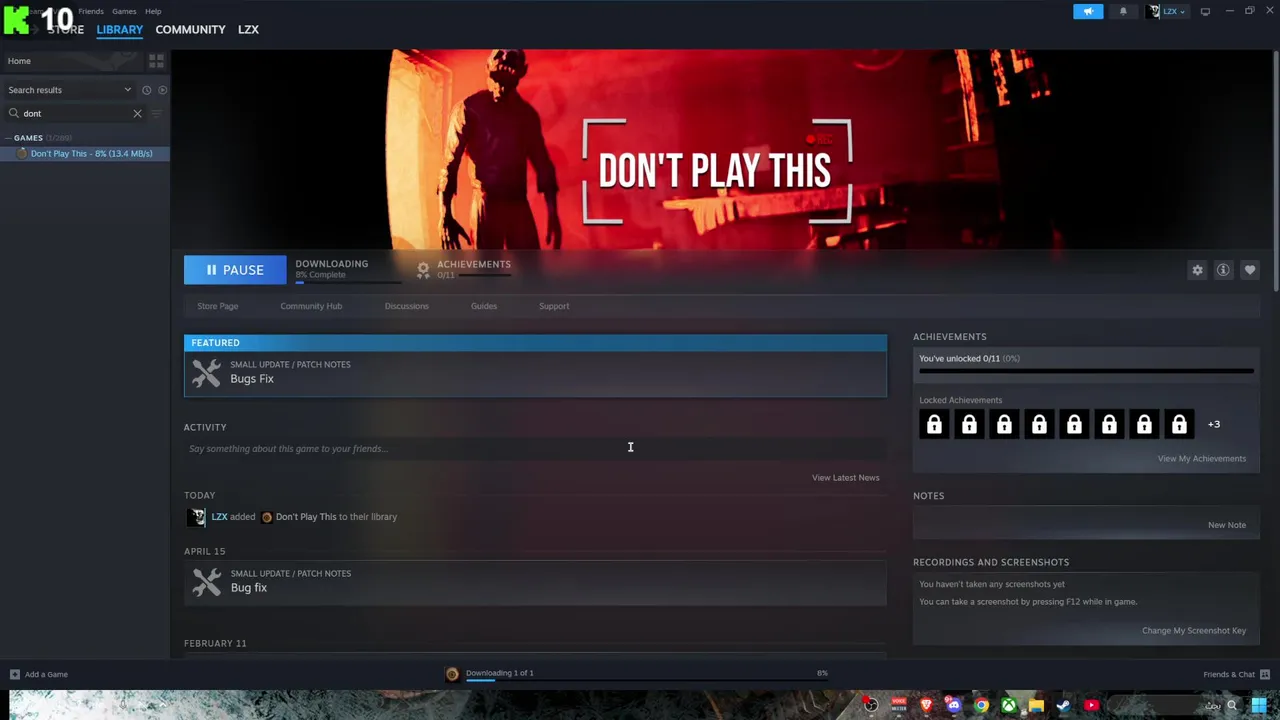This screenshot has height=720, width=1280.
Task: Create a New Note
Action: coord(1227,526)
